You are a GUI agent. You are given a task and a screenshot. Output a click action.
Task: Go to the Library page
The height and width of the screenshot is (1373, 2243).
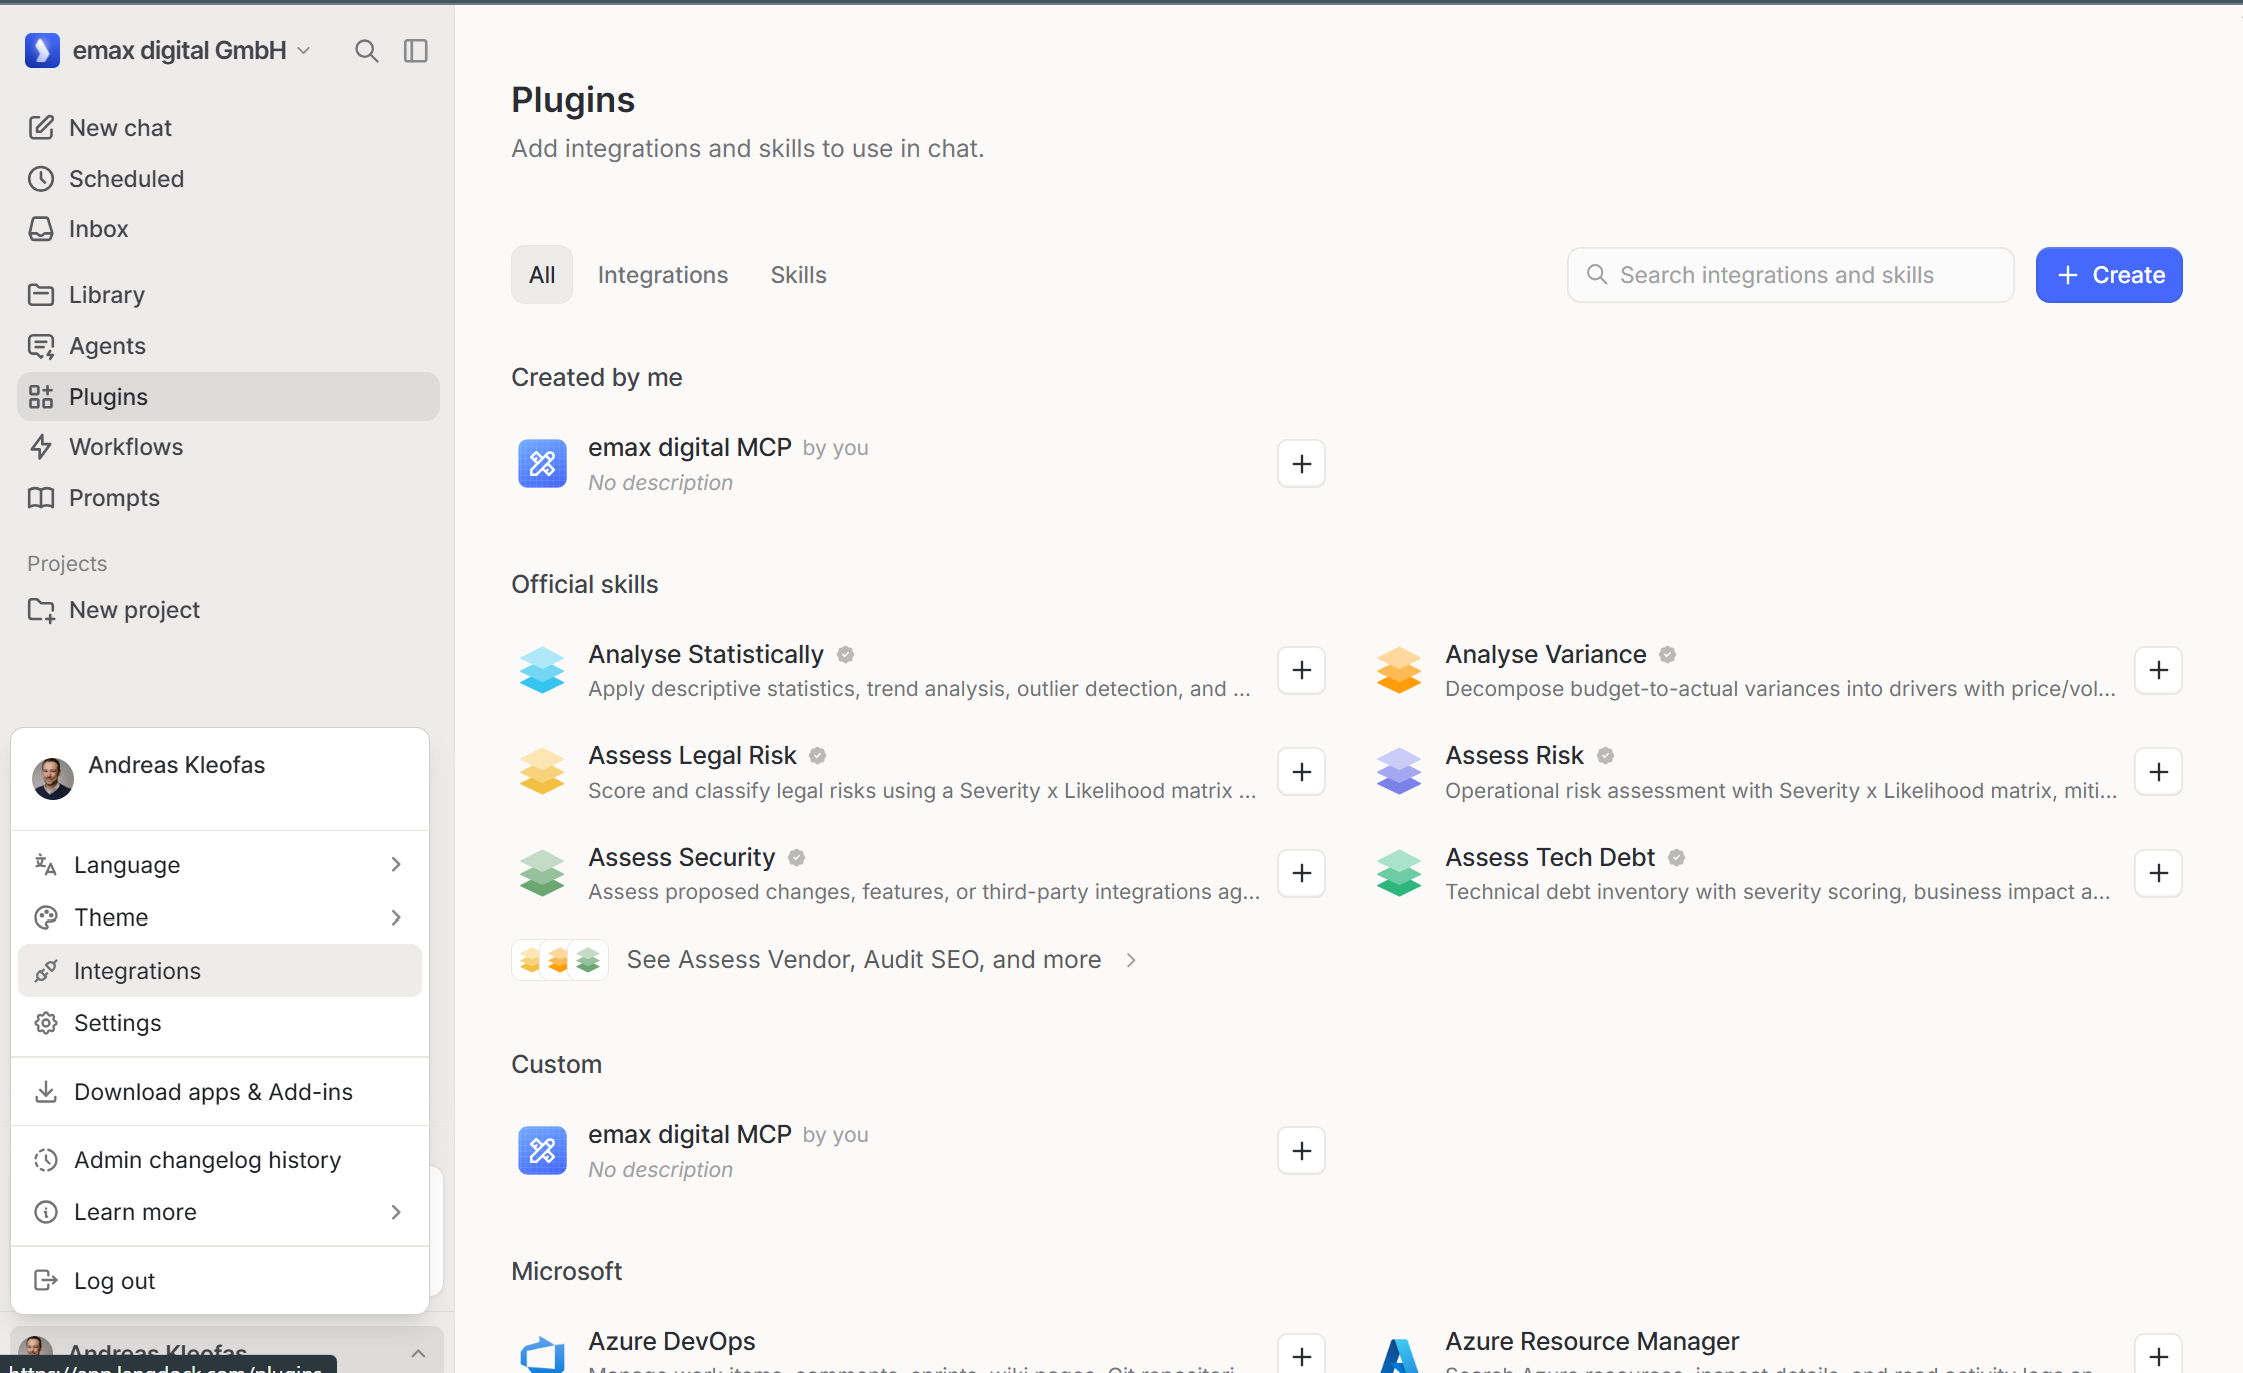tap(228, 295)
